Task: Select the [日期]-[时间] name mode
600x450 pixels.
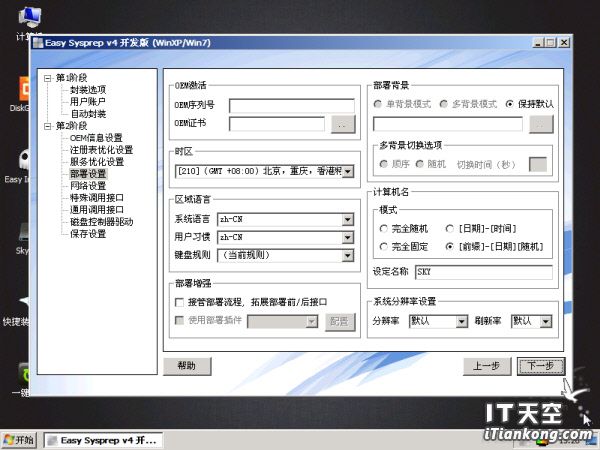Action: click(x=450, y=229)
